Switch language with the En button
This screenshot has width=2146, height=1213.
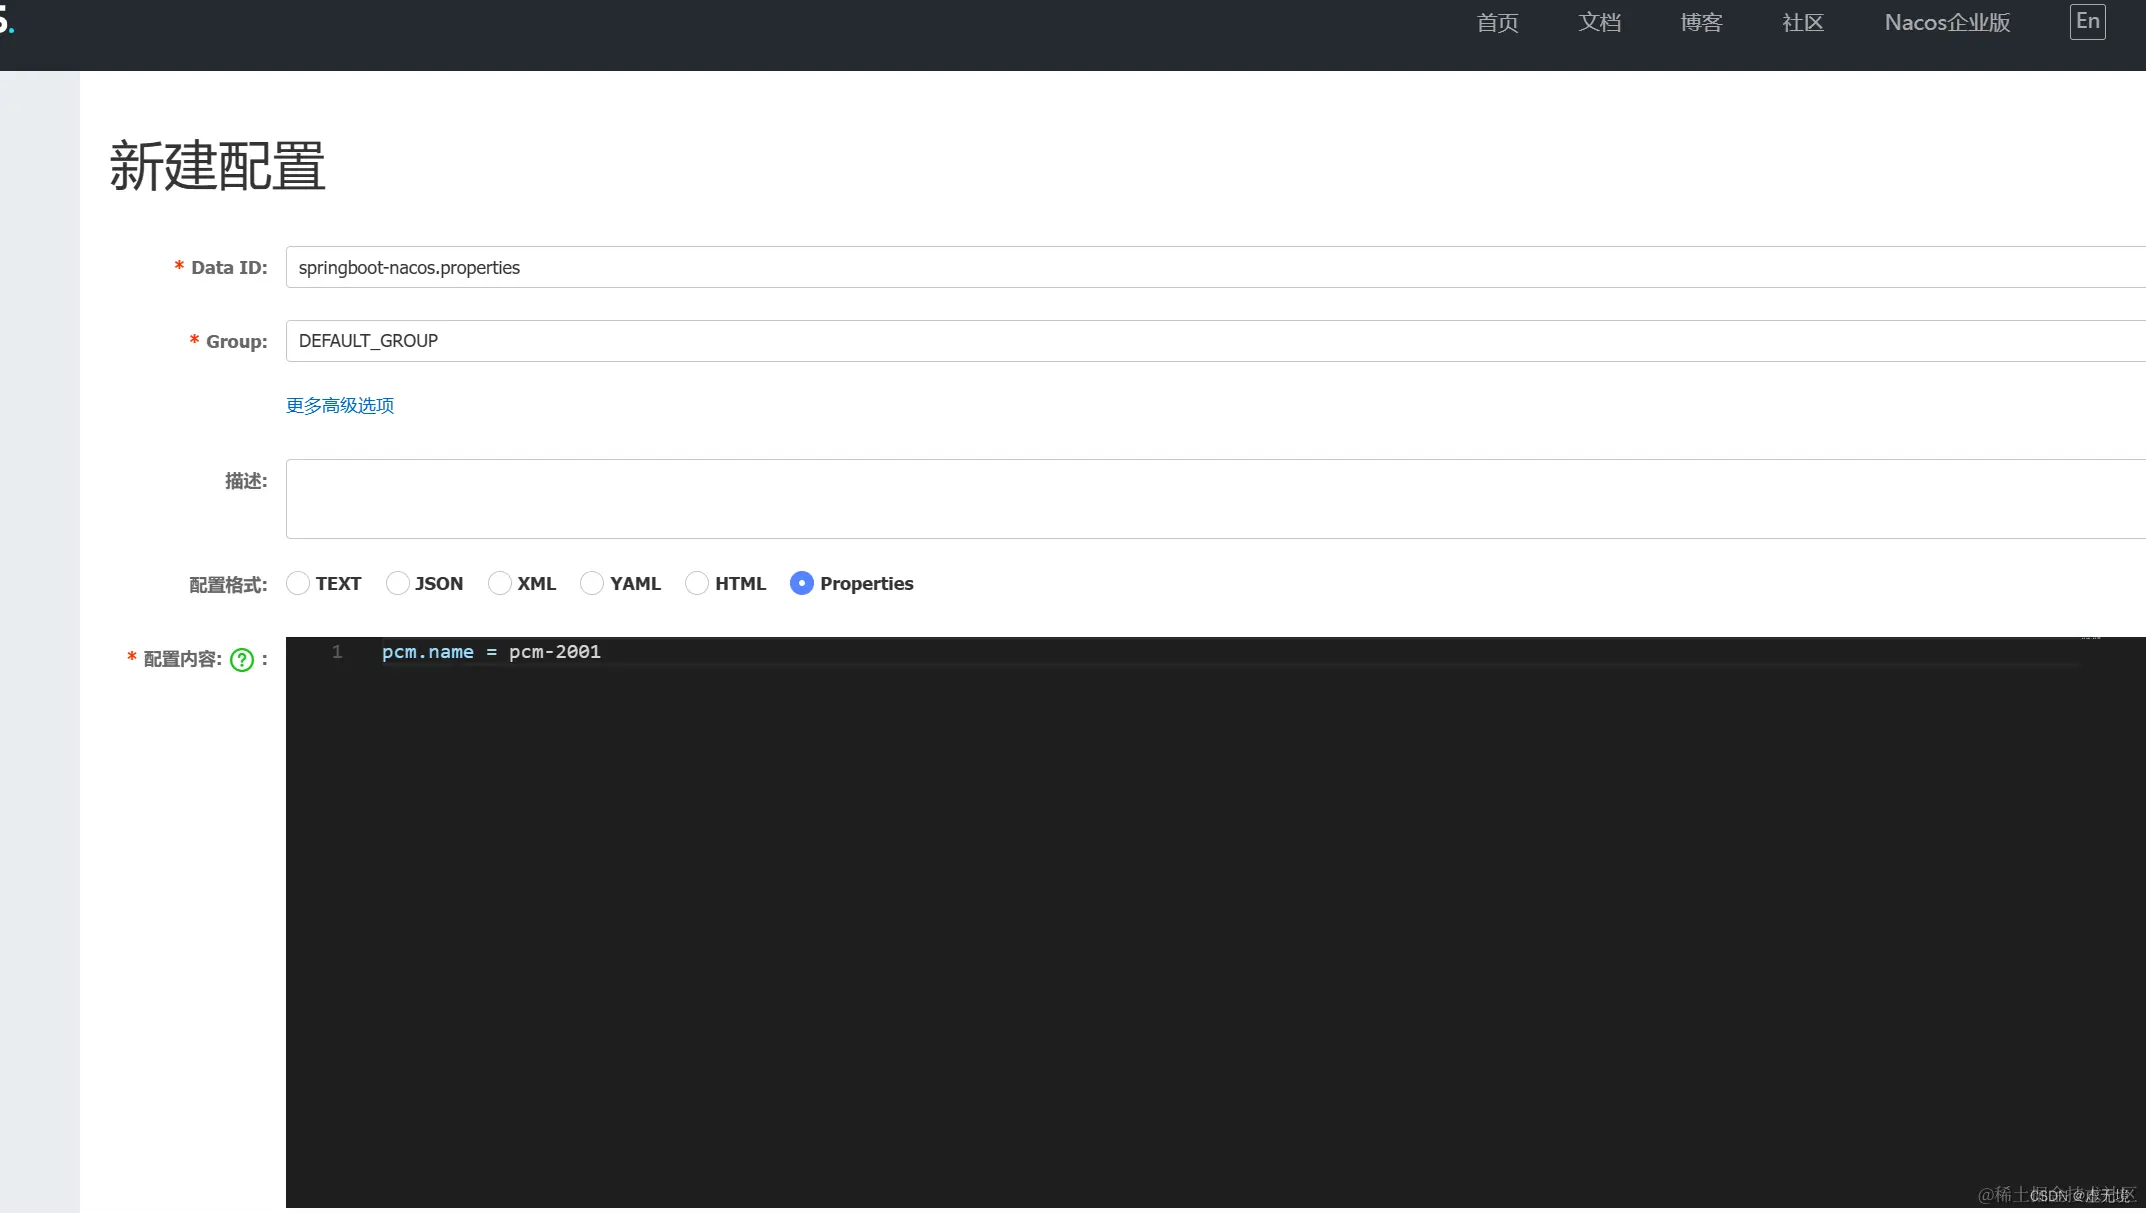(x=2087, y=22)
